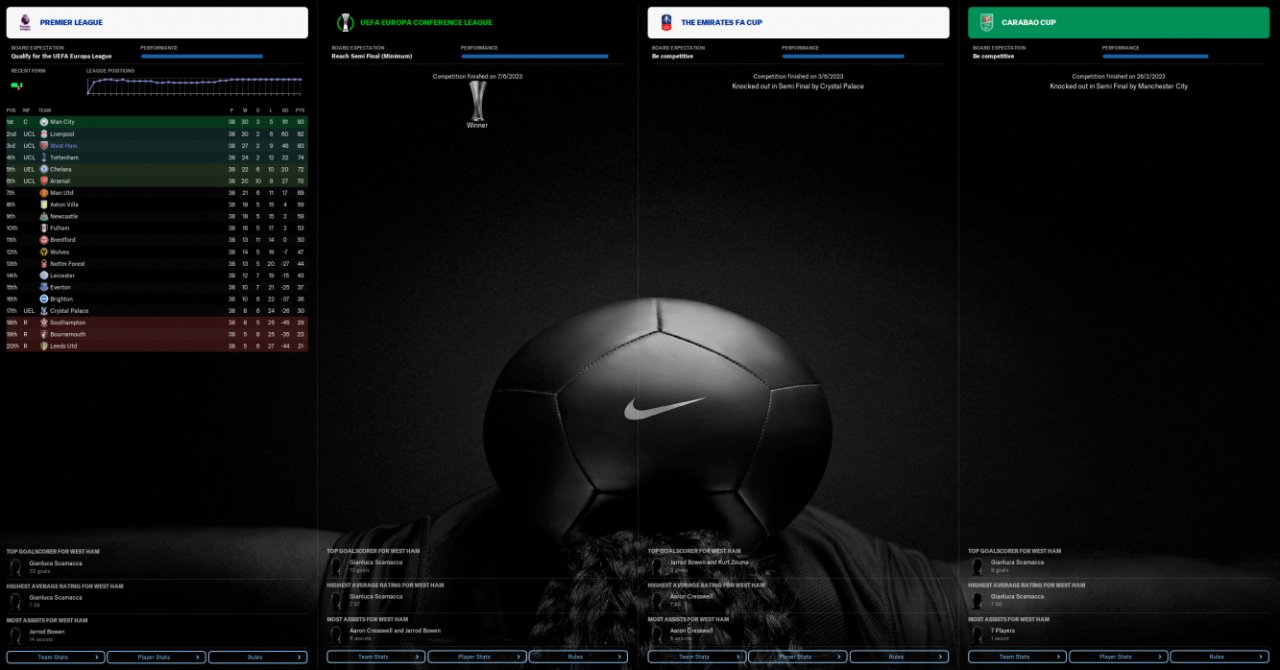Click the Wolves club badge

[x=44, y=252]
